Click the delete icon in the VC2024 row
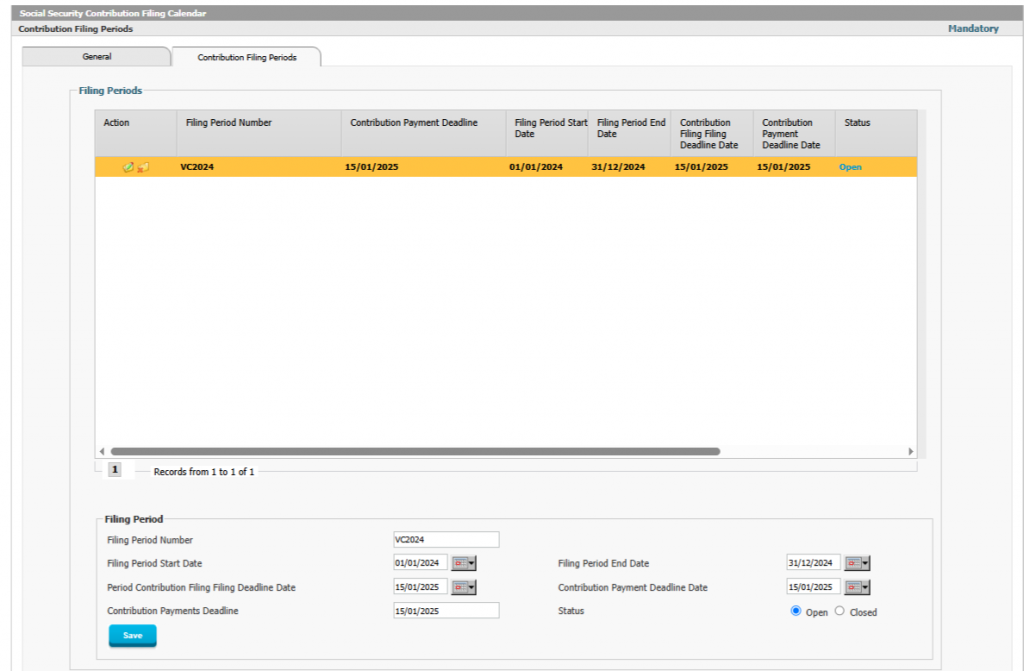 [x=142, y=167]
